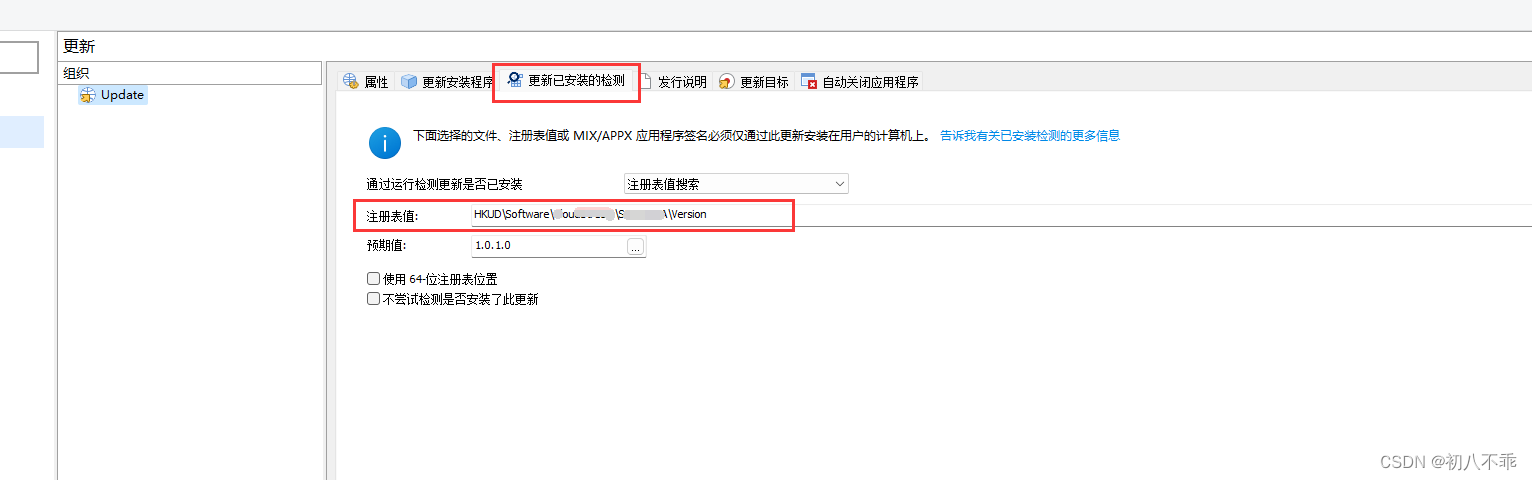Viewport: 1532px width, 480px height.
Task: Click the 预期值 field showing 1.0.1.0
Action: (548, 245)
